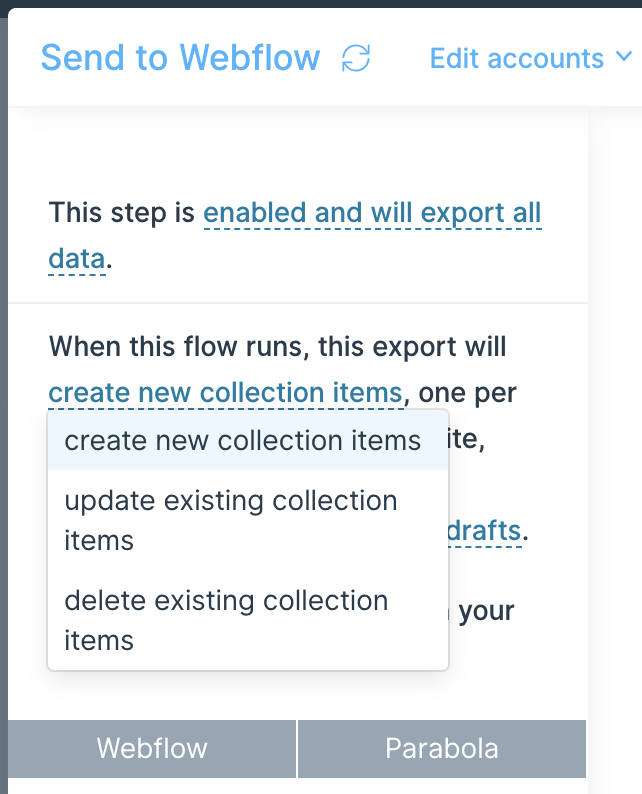Click the 'This step is' text
The height and width of the screenshot is (794, 642).
(122, 213)
